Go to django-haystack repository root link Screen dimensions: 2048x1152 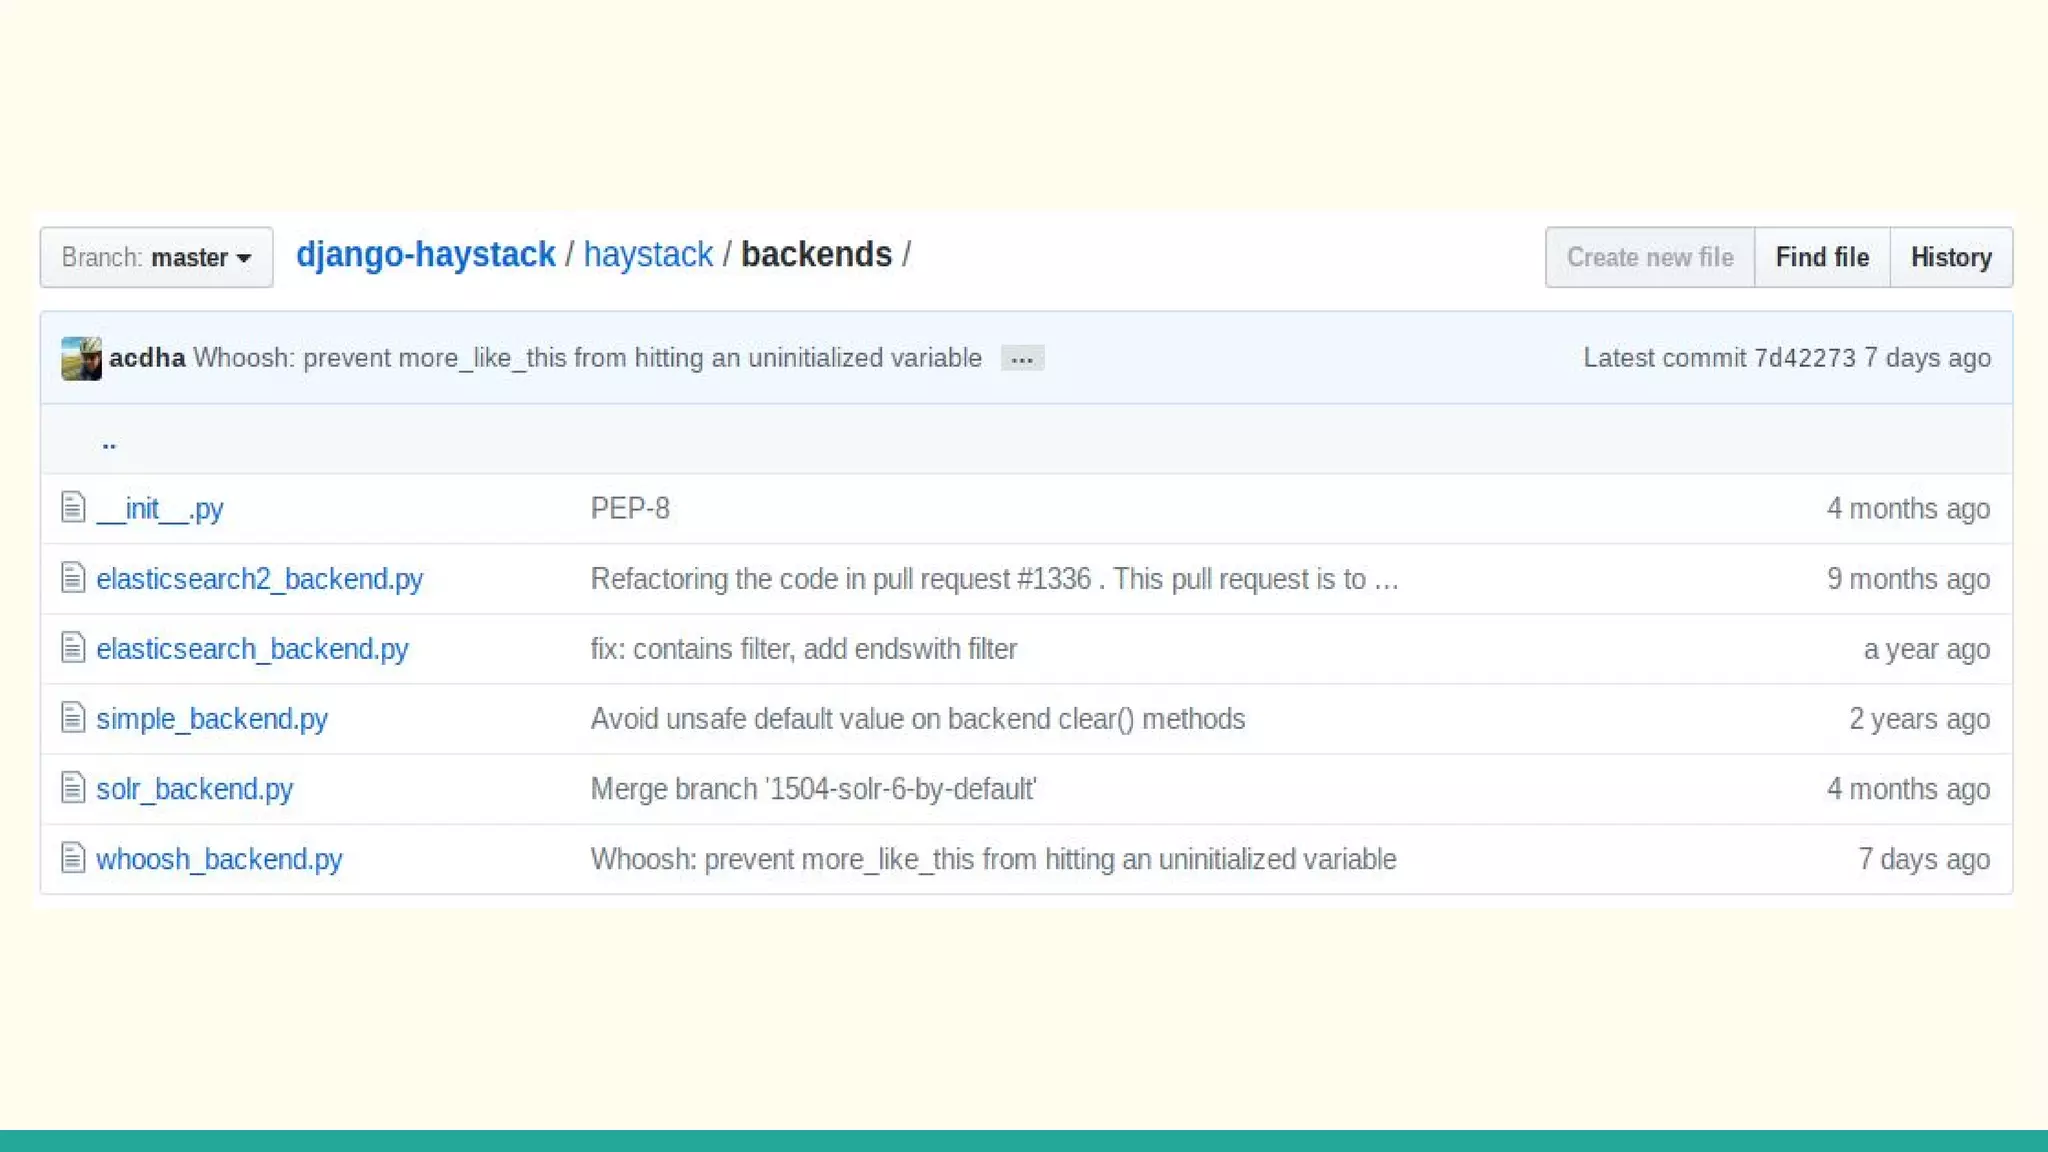425,255
